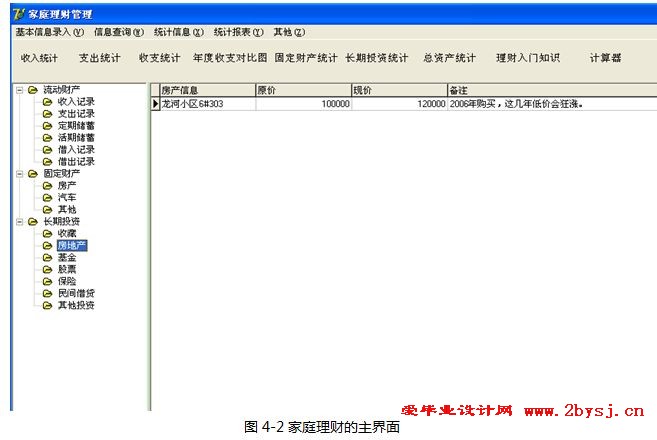
Task: Collapse the 固定财产 tree node
Action: click(x=19, y=174)
